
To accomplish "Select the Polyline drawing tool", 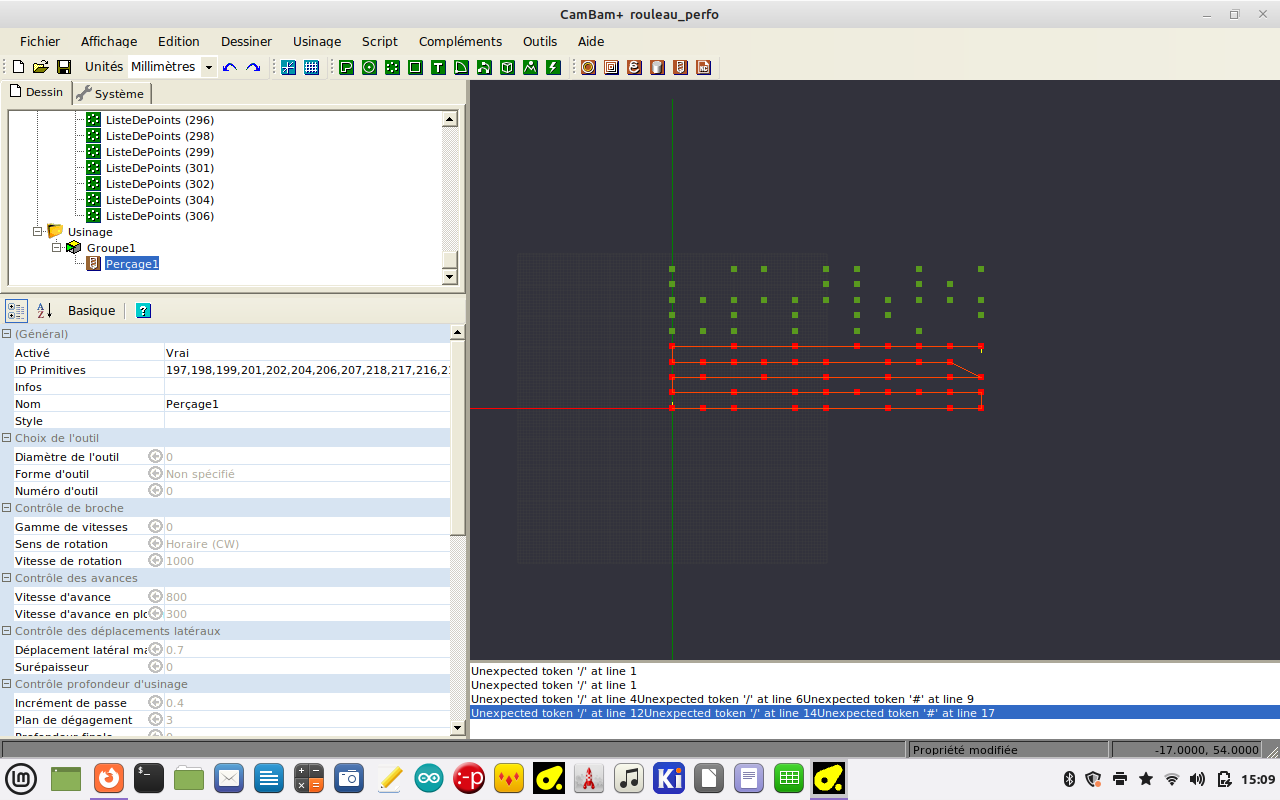I will pos(346,67).
